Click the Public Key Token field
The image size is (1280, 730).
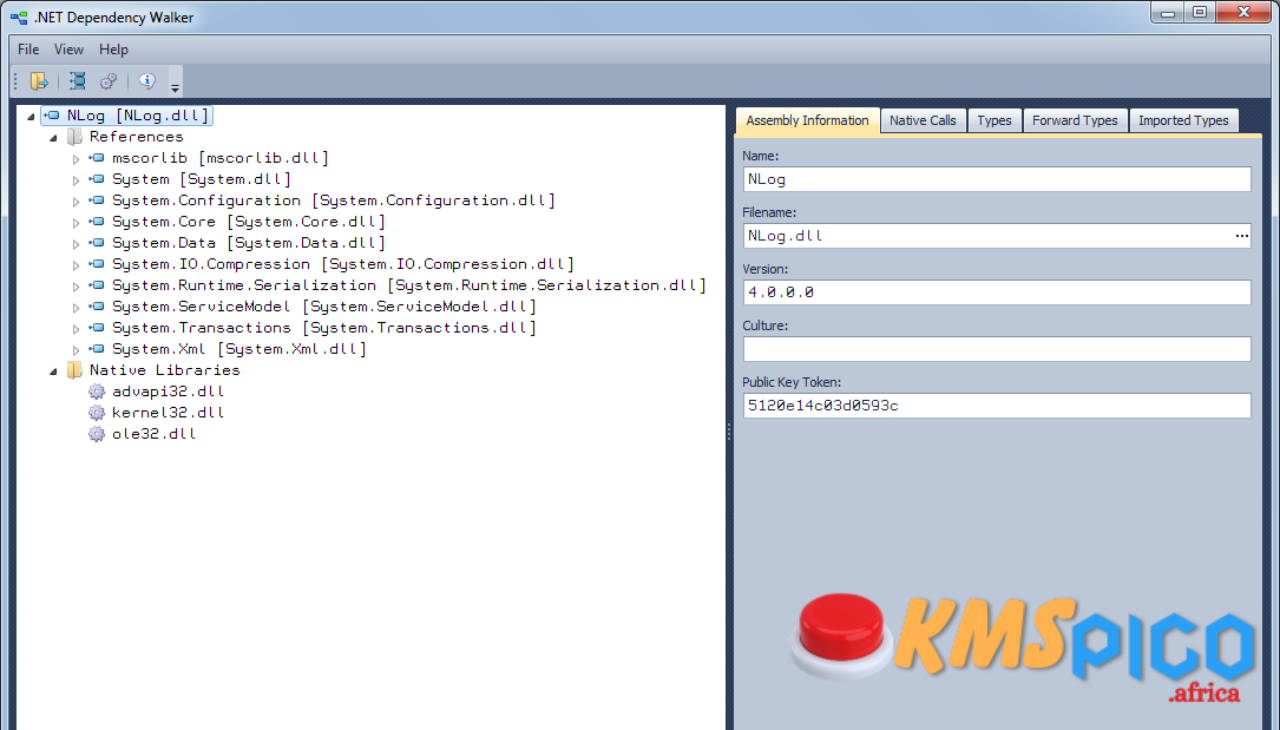[x=997, y=406]
